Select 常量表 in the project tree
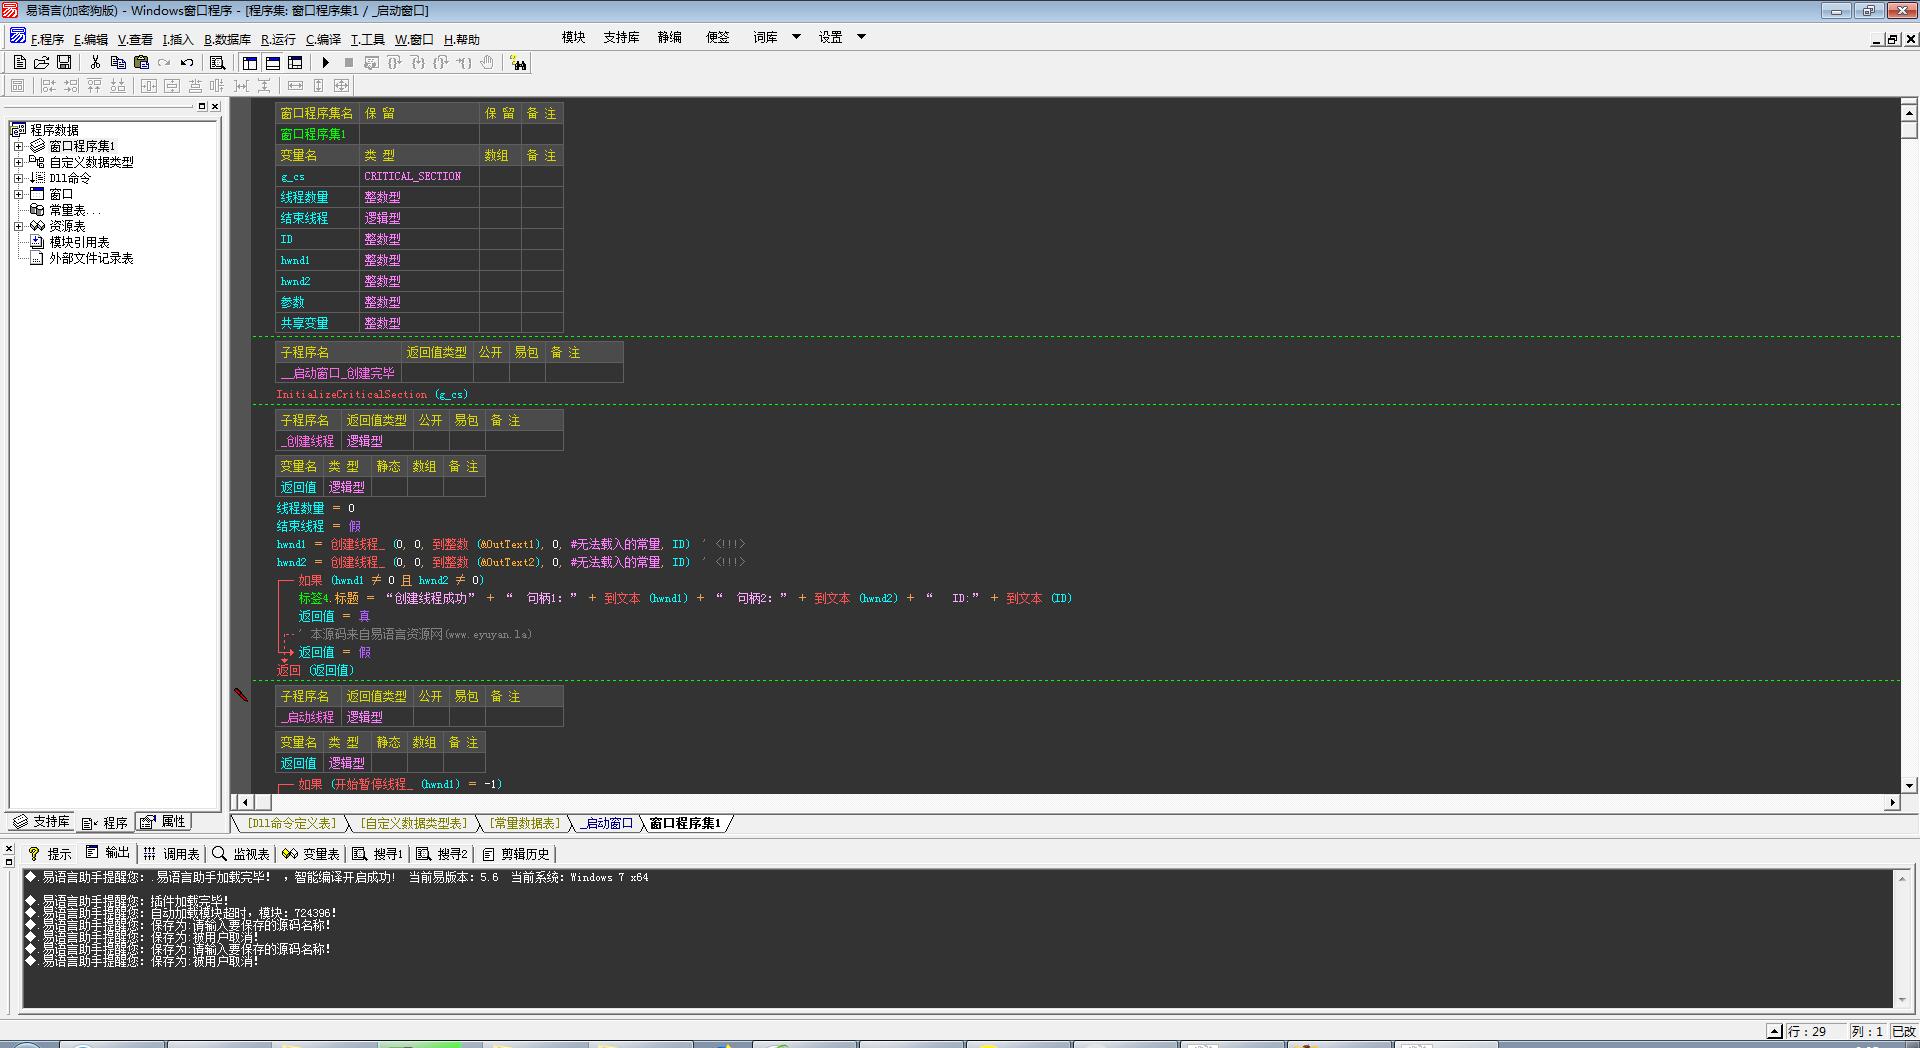 click(x=74, y=210)
